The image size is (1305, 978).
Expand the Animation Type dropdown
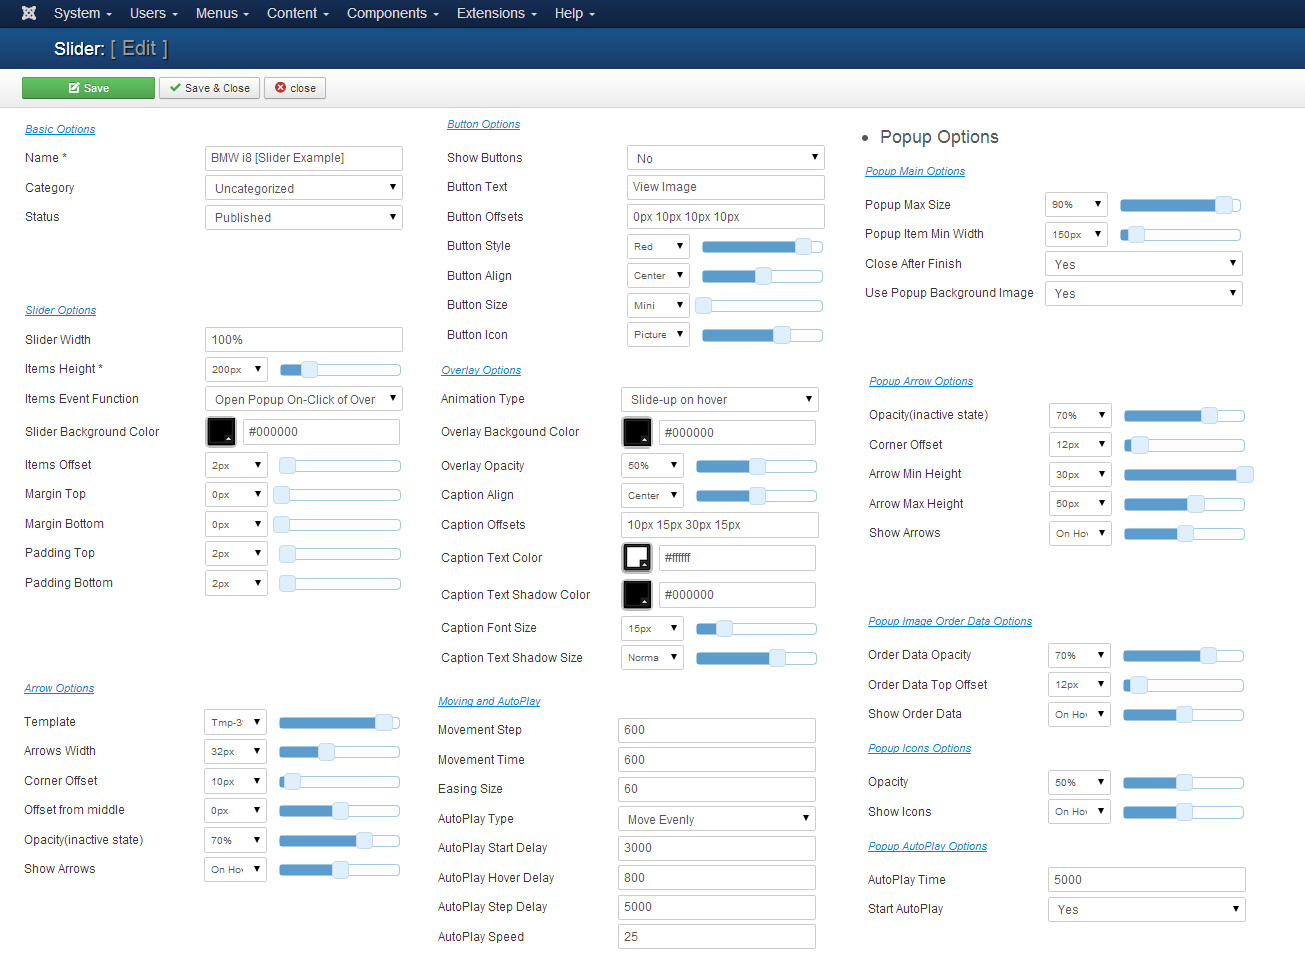(719, 400)
